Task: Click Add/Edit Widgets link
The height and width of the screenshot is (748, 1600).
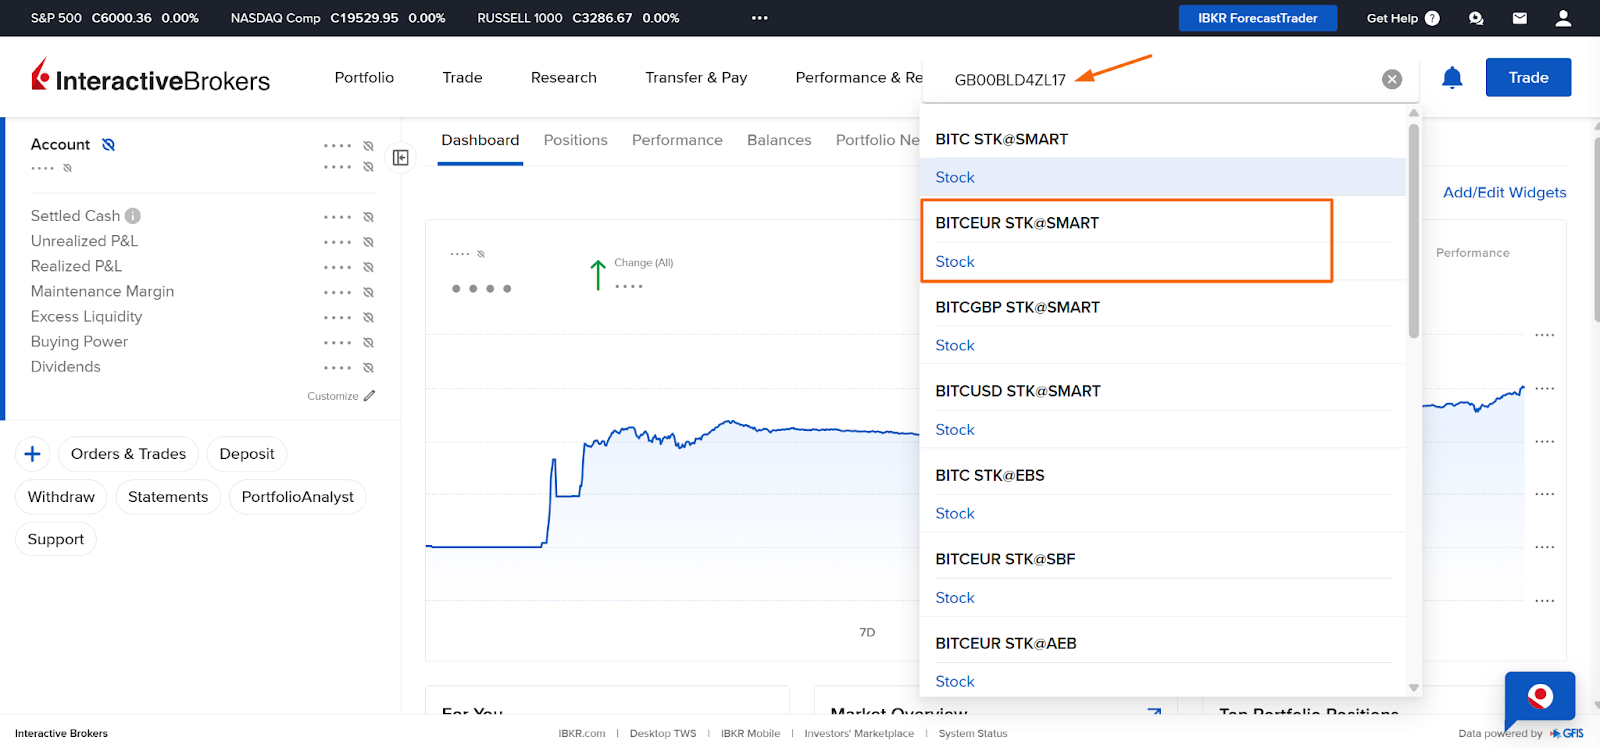Action: coord(1504,192)
